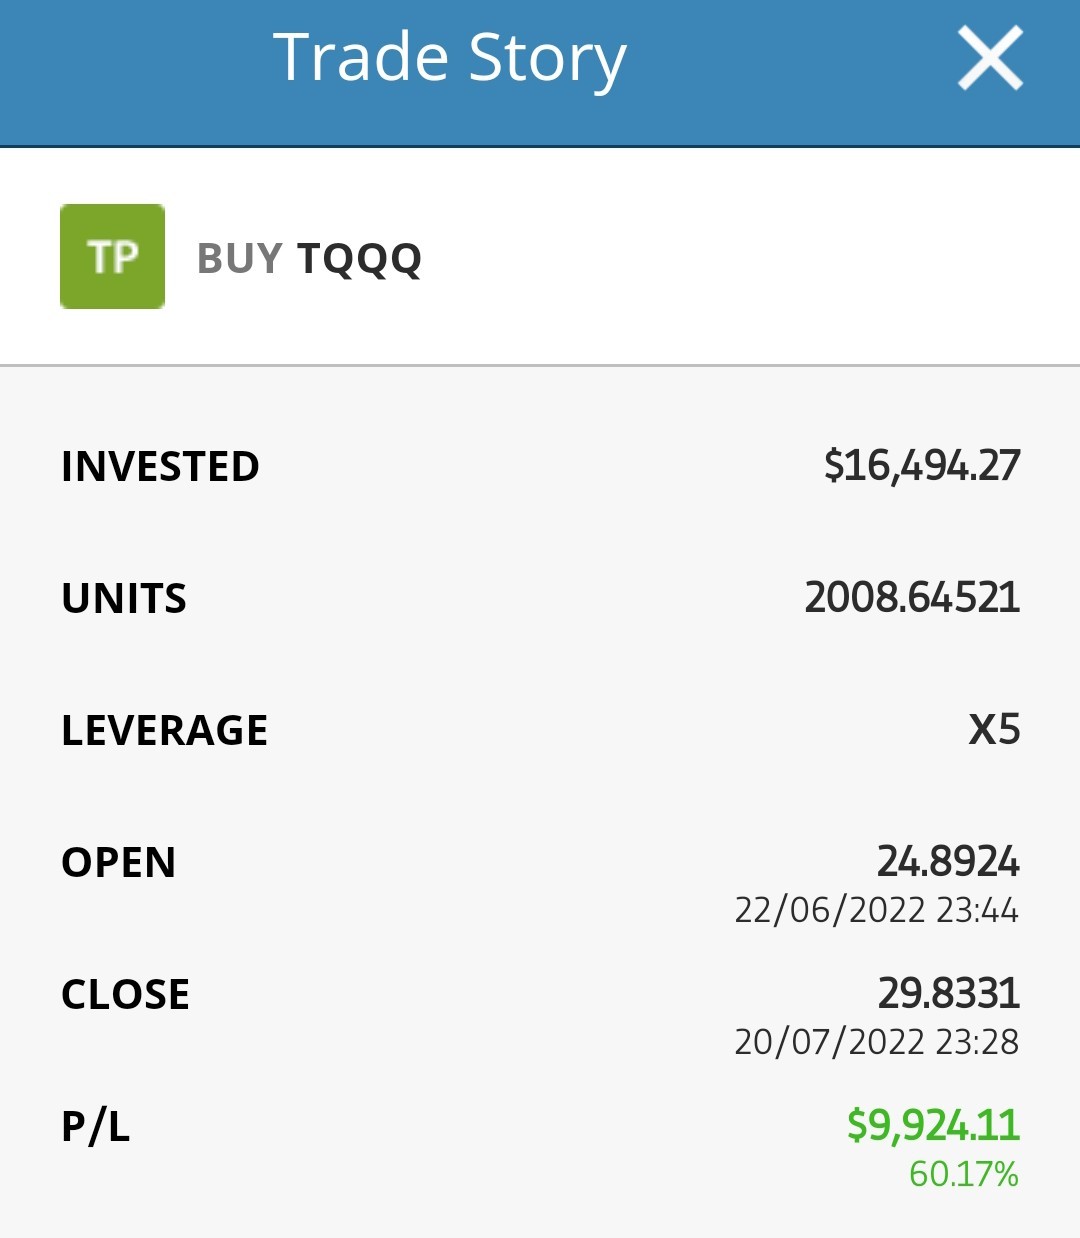Select the INVESTED label
Viewport: 1080px width, 1238px height.
click(x=160, y=467)
